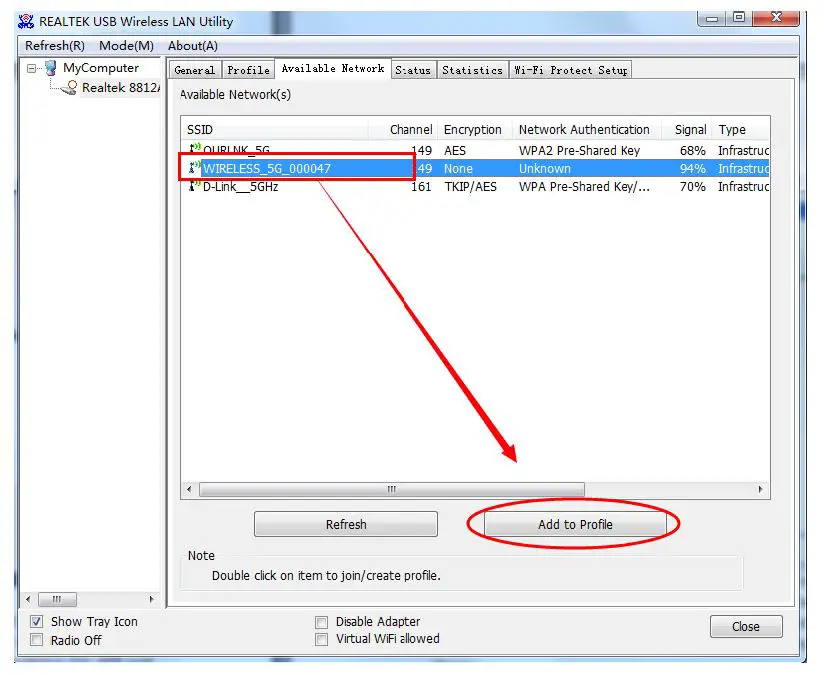The image size is (824, 675).
Task: Open the Statistics tab
Action: coord(472,70)
